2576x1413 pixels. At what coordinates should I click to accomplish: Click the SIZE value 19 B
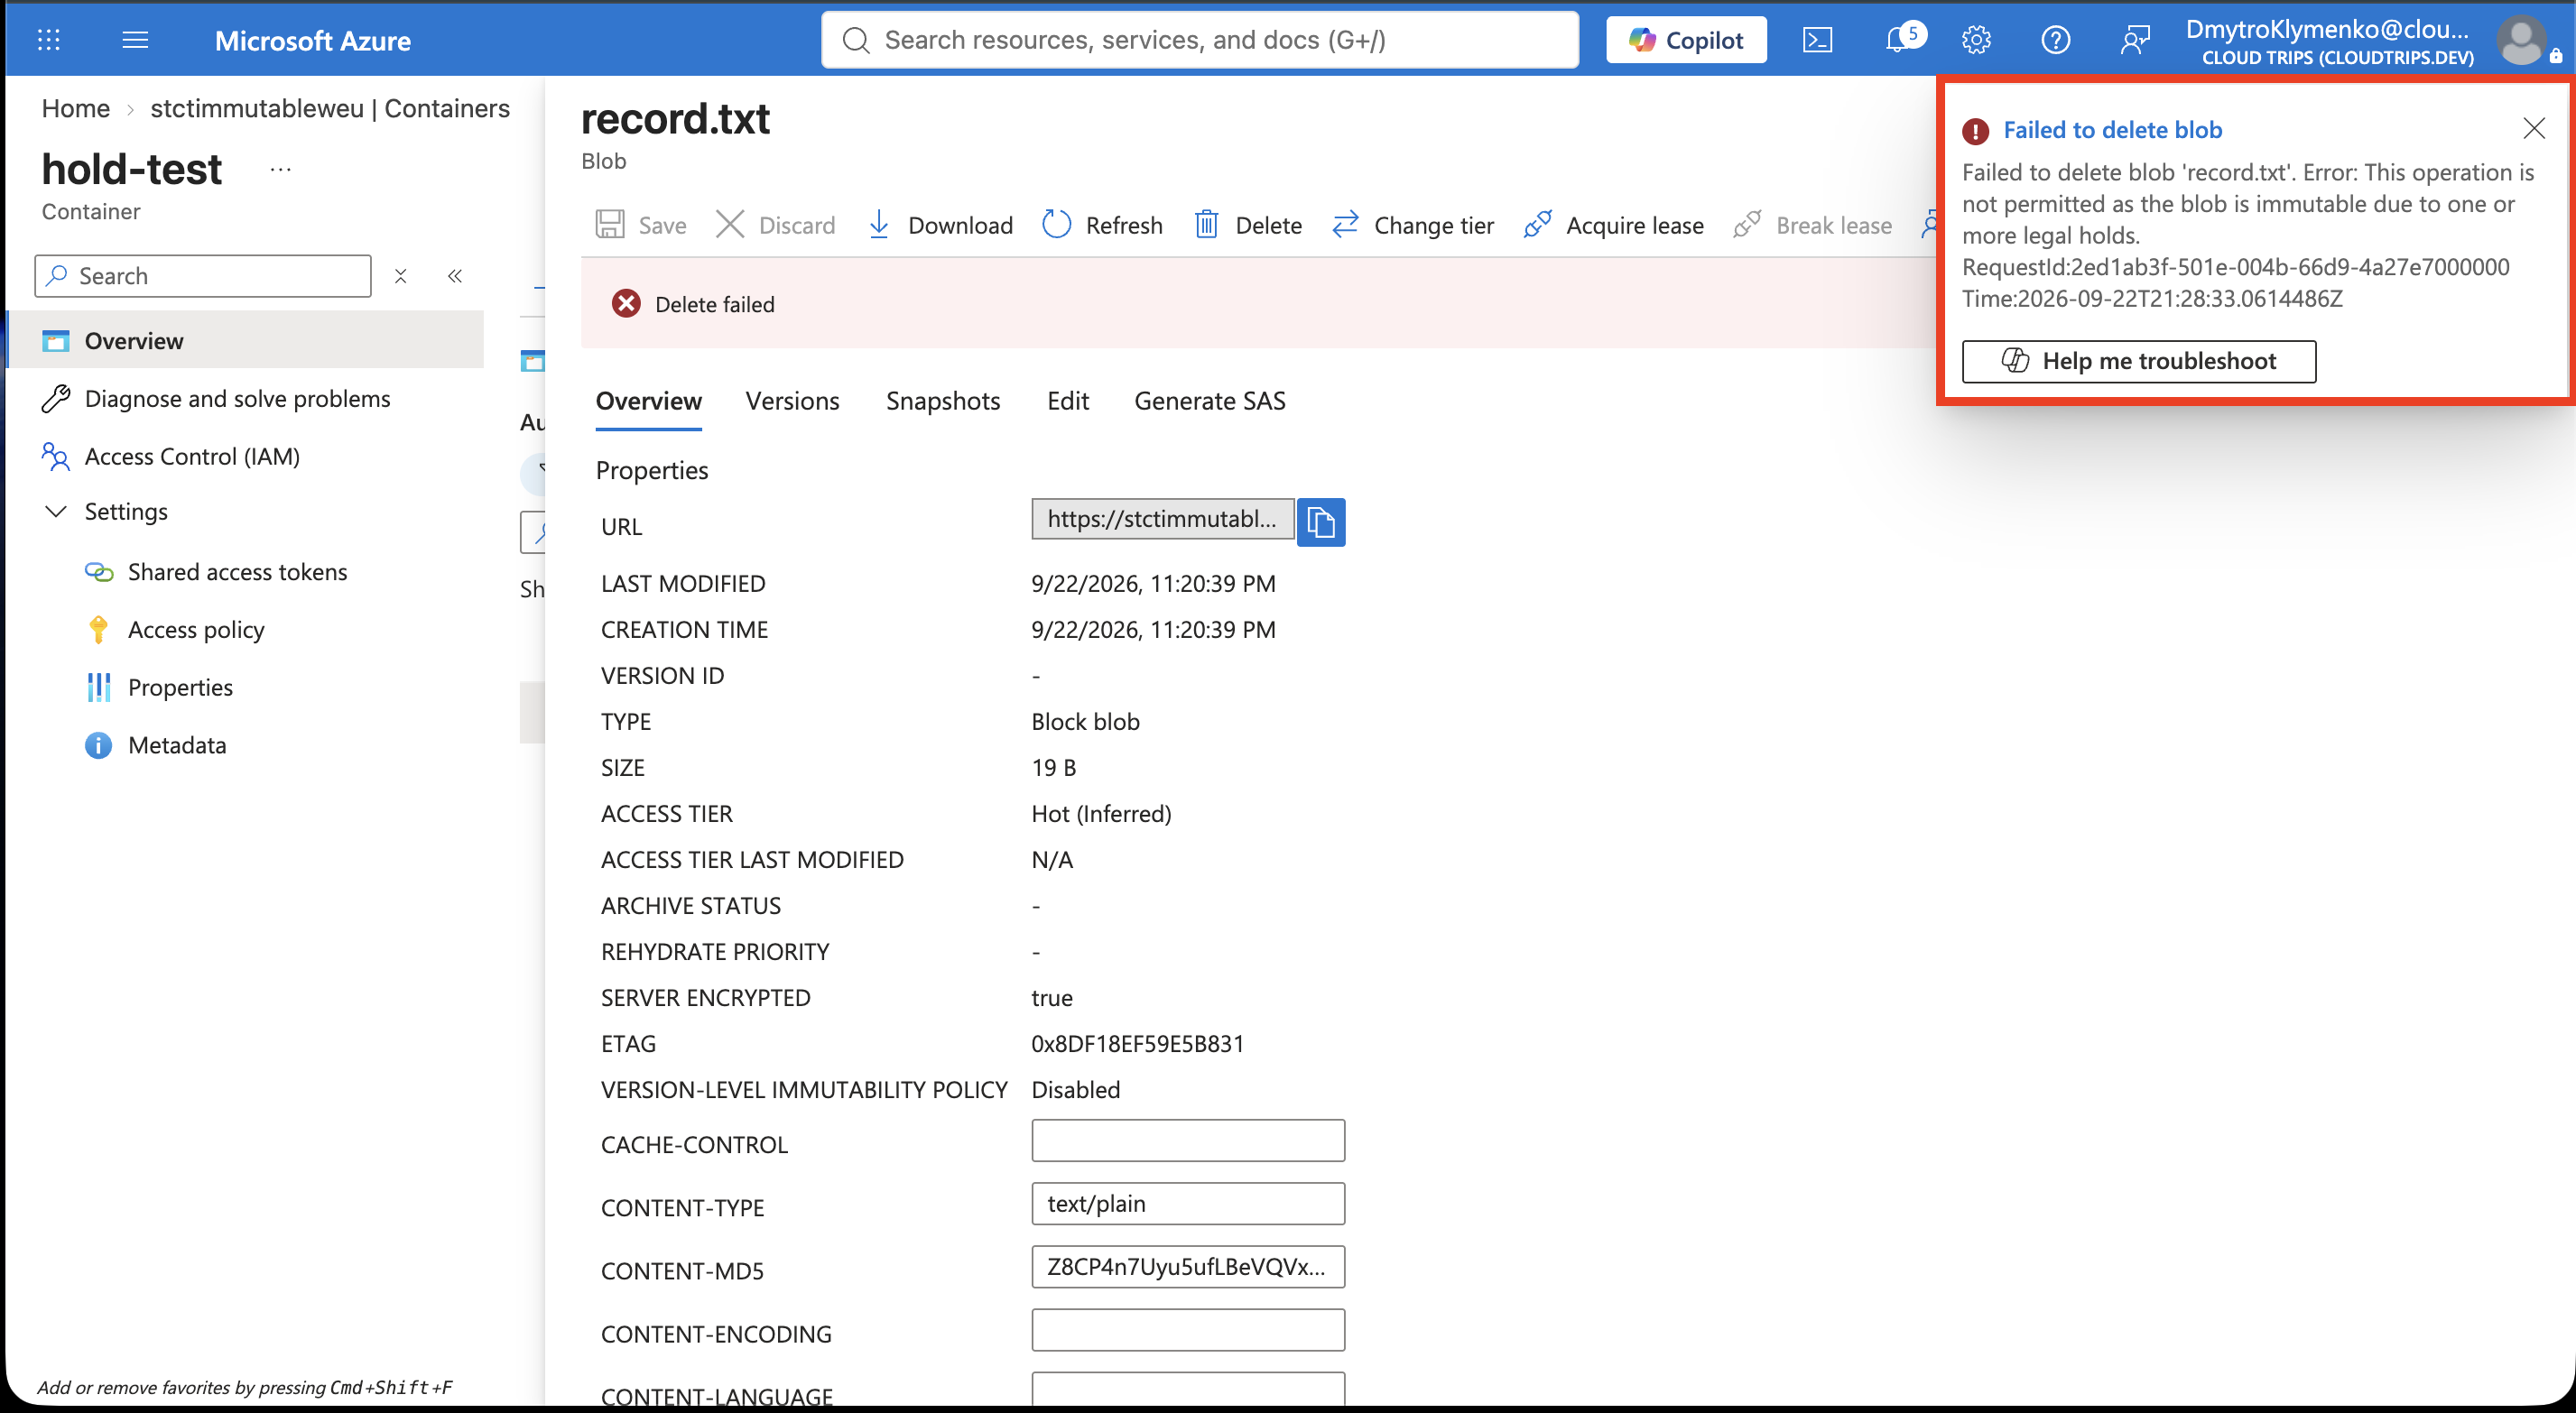pyautogui.click(x=1053, y=768)
